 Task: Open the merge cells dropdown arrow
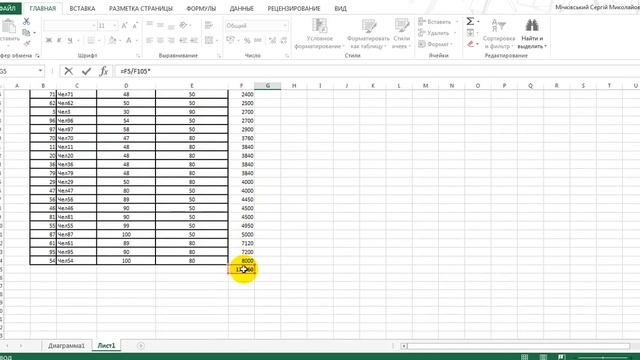(x=217, y=40)
